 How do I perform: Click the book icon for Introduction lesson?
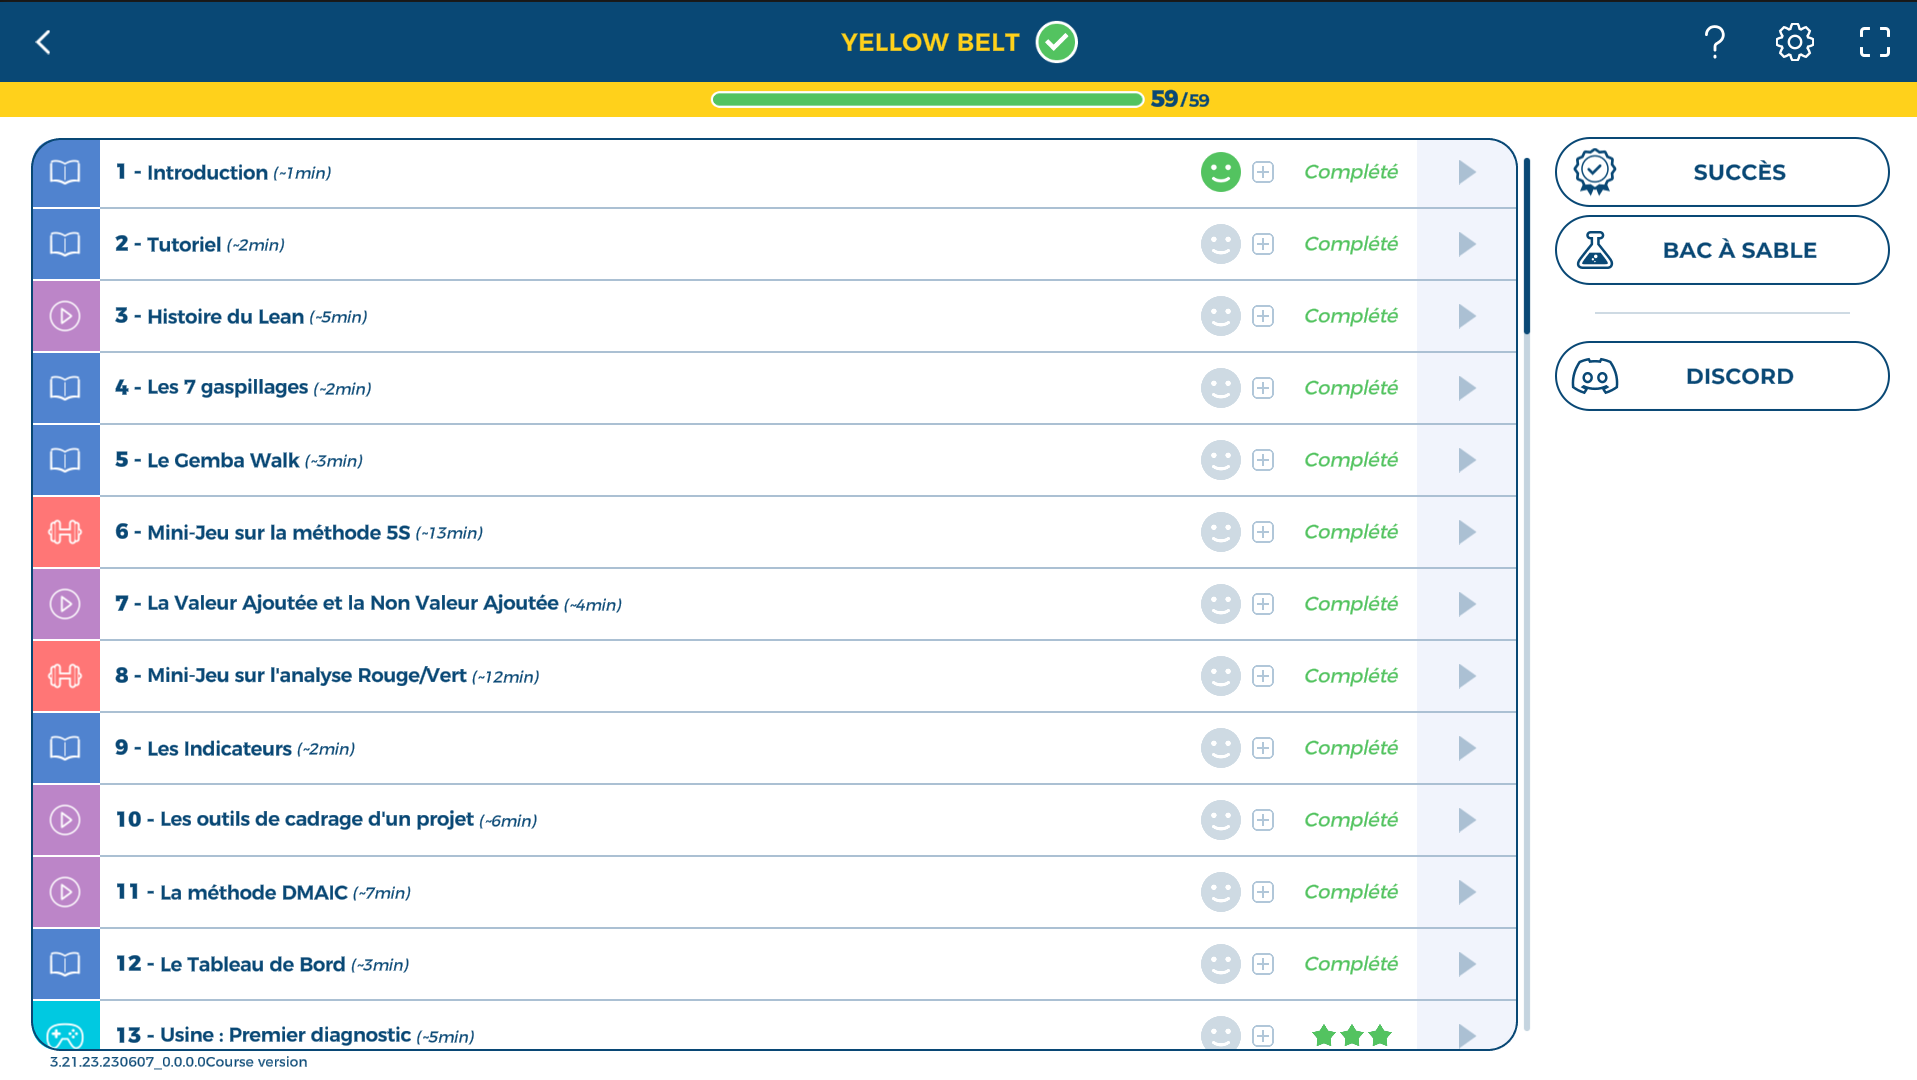pyautogui.click(x=66, y=172)
